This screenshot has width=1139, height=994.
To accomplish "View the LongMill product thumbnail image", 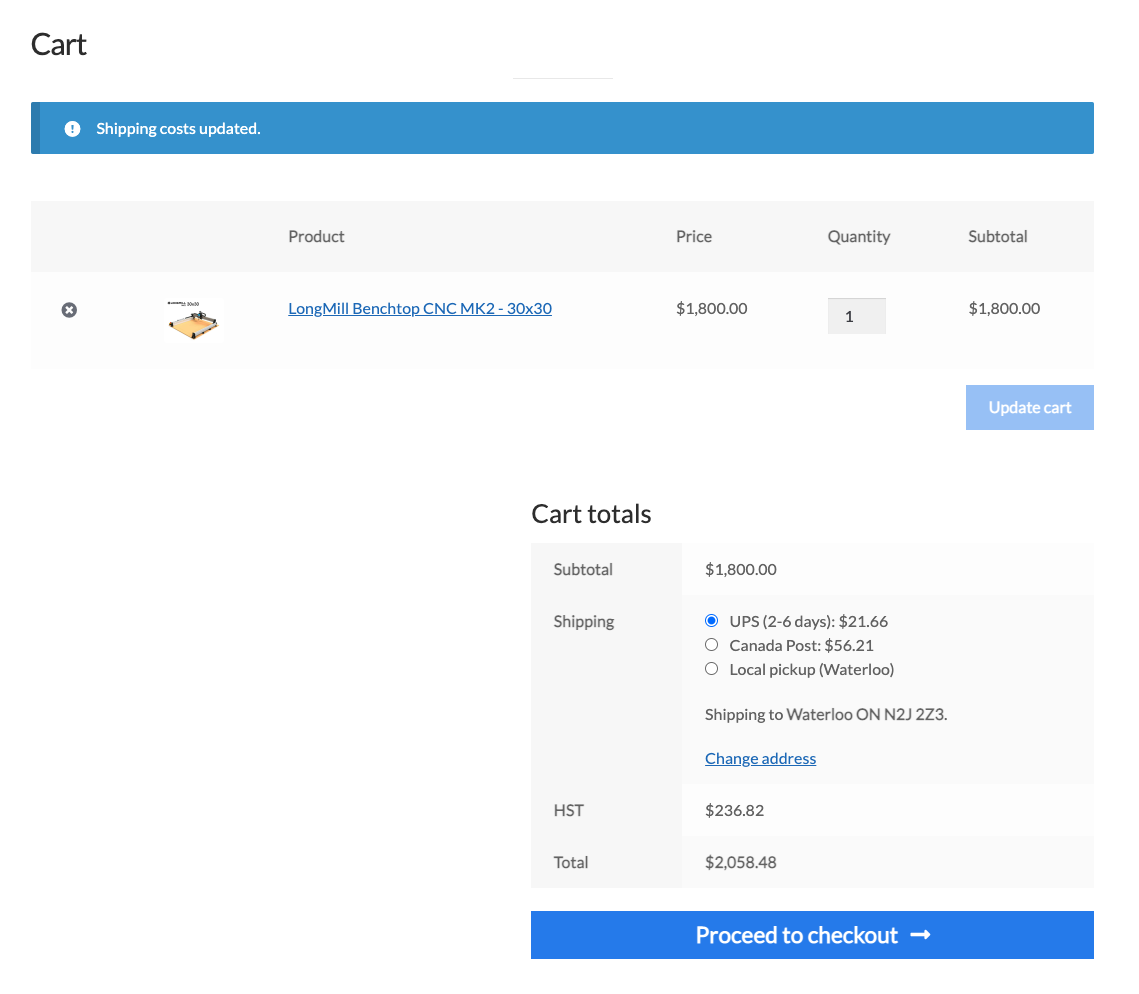I will [192, 319].
